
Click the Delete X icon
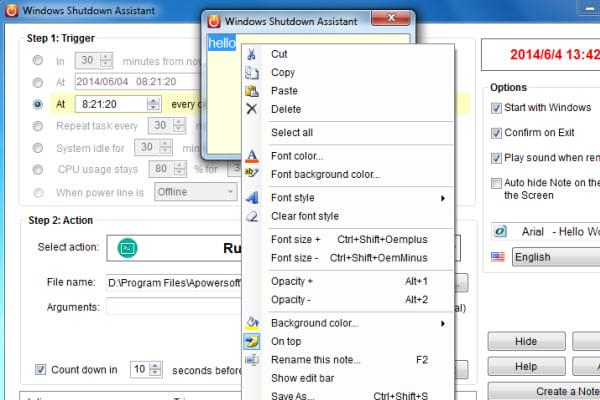(x=251, y=109)
